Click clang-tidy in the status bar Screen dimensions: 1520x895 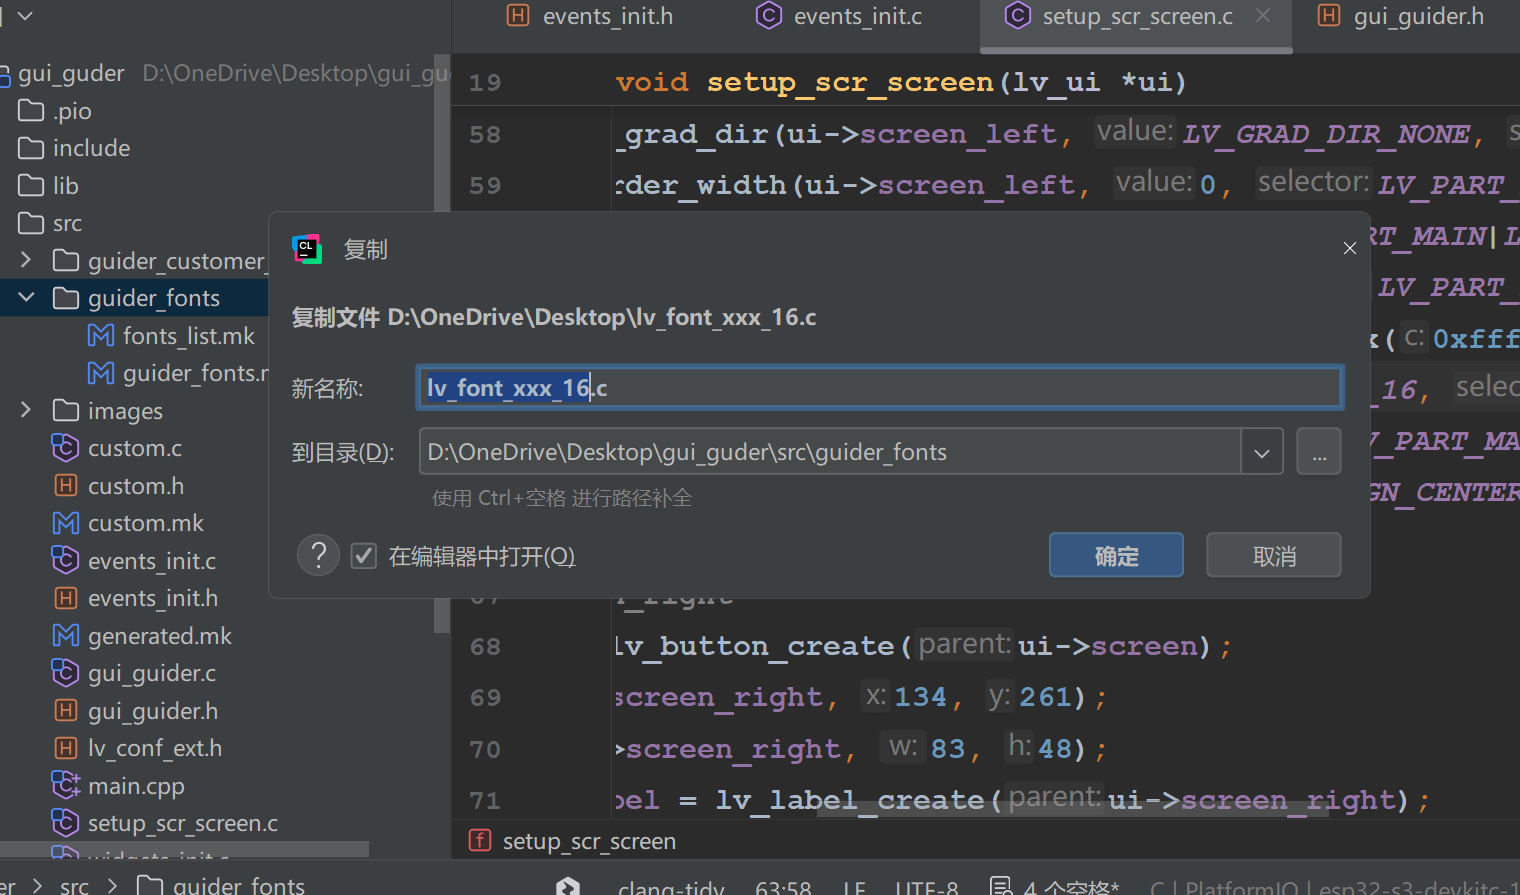tap(671, 886)
